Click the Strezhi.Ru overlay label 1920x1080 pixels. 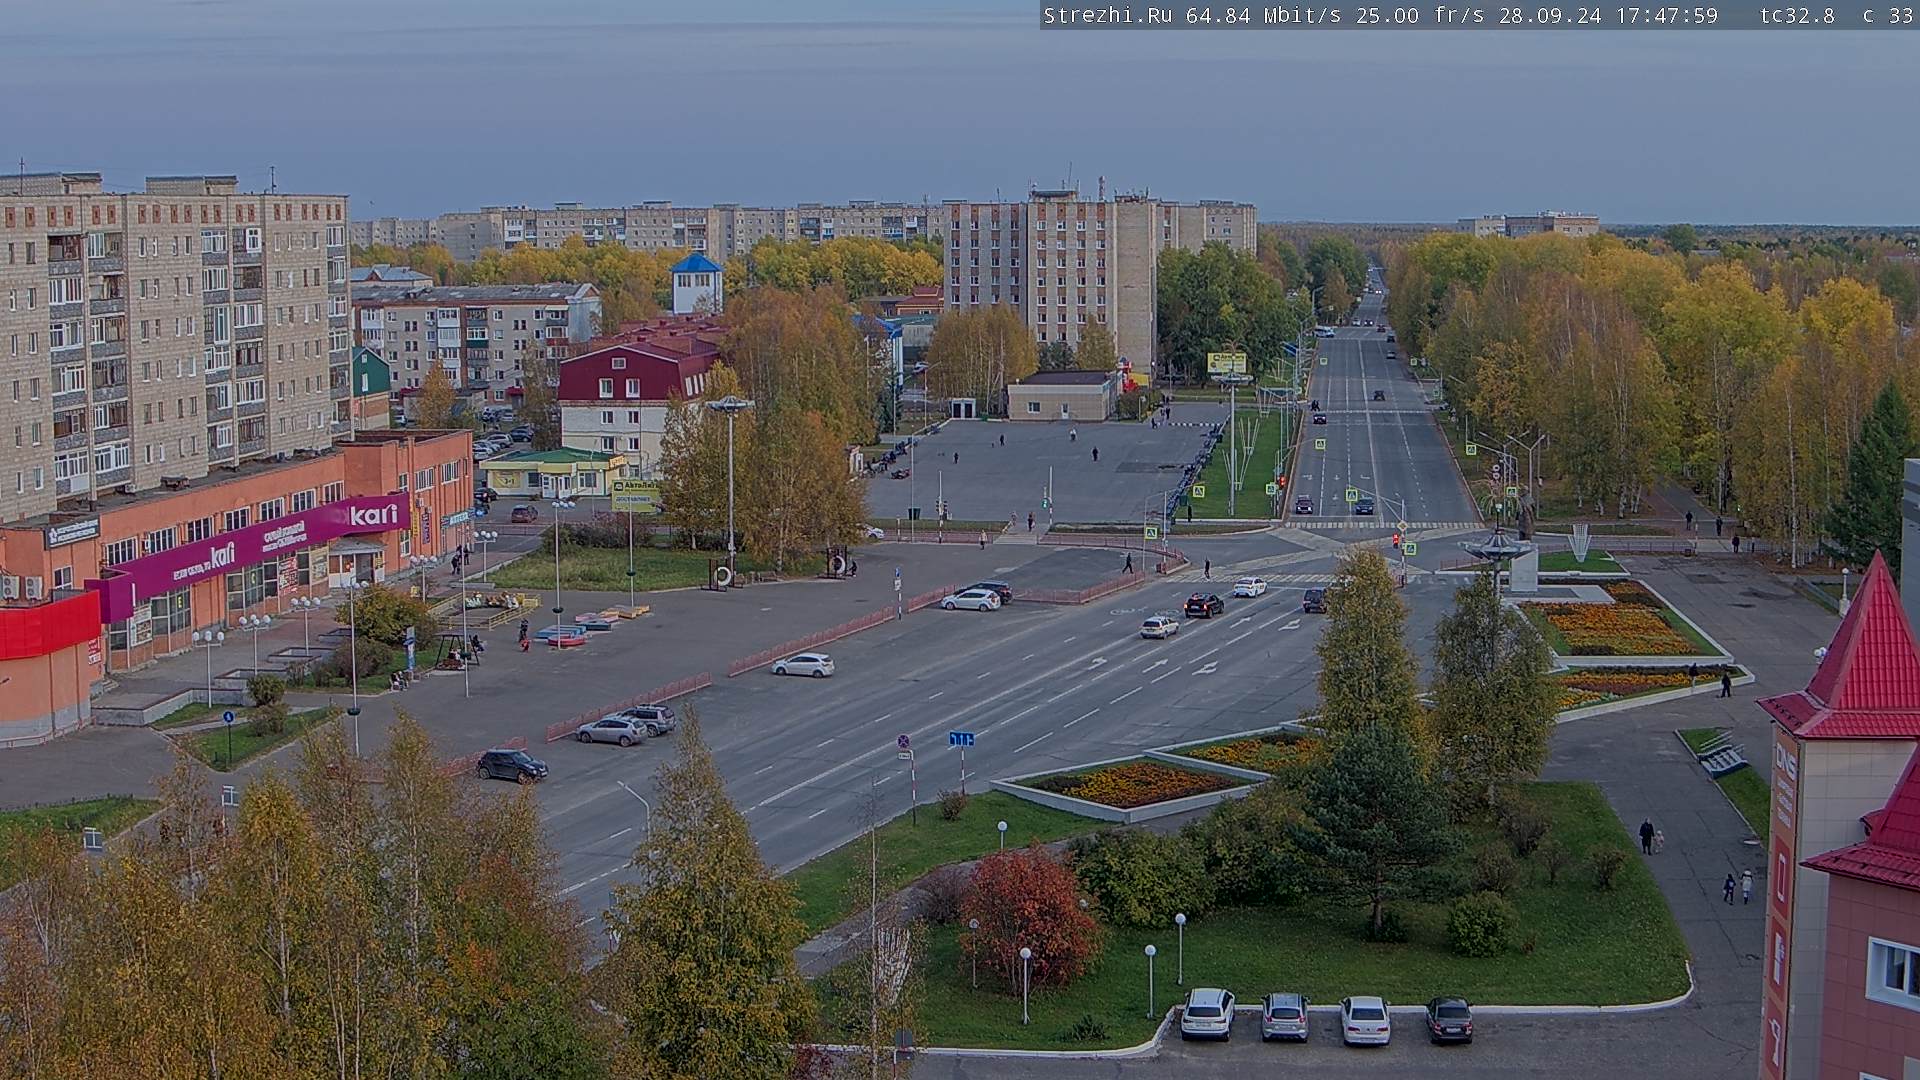coord(1108,15)
